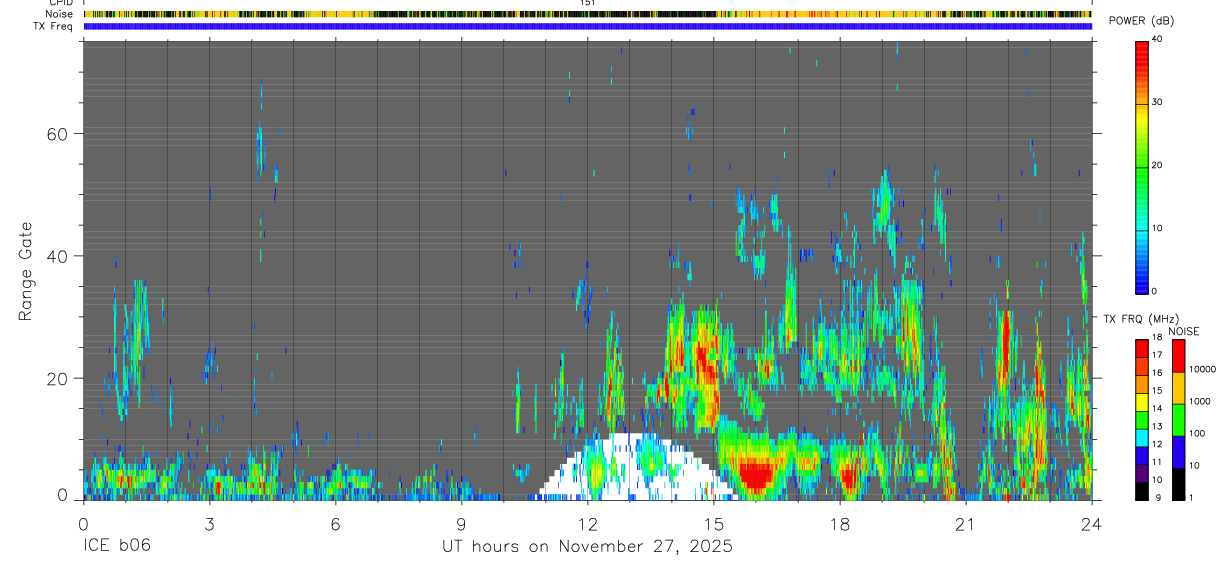The width and height of the screenshot is (1228, 567).
Task: Click the 'NOISE' legend title
Action: [x=1184, y=331]
